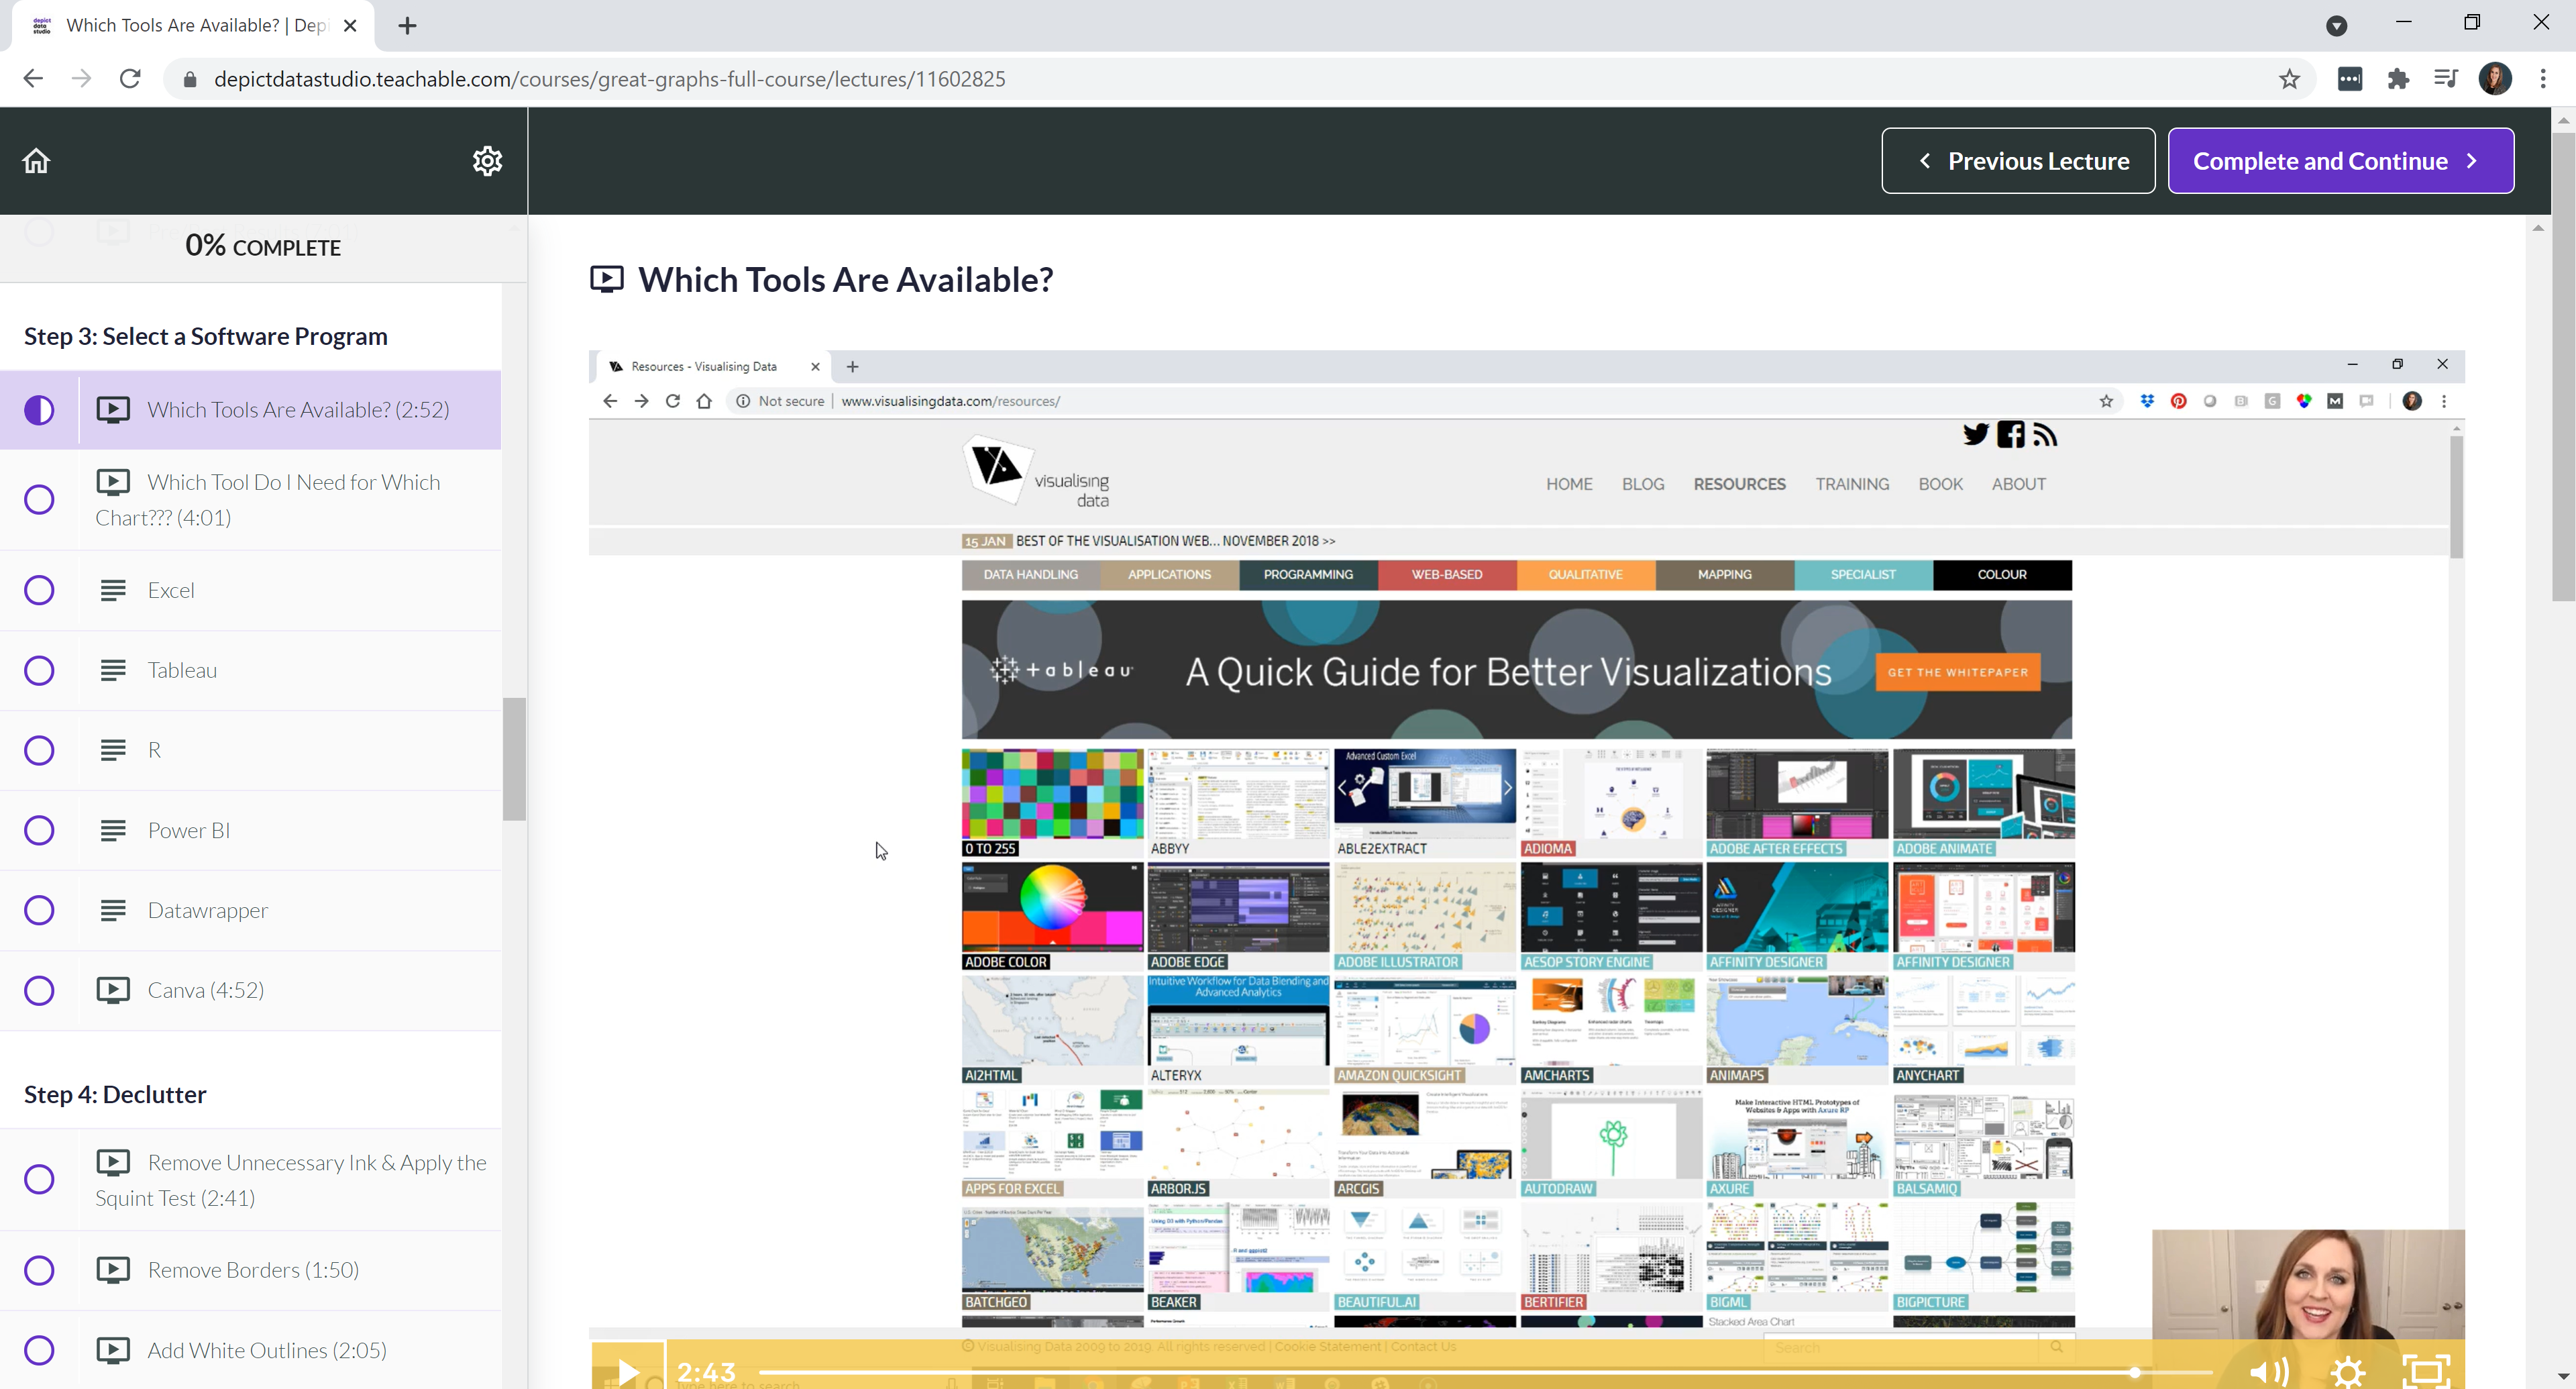This screenshot has height=1389, width=2576.
Task: Go to Previous Lecture
Action: [2018, 161]
